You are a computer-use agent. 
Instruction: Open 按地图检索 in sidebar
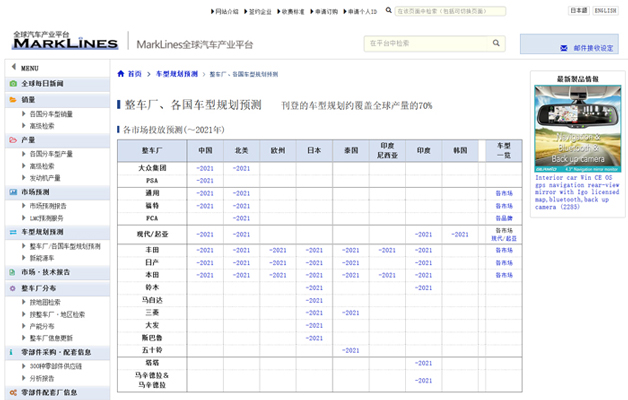pos(45,302)
